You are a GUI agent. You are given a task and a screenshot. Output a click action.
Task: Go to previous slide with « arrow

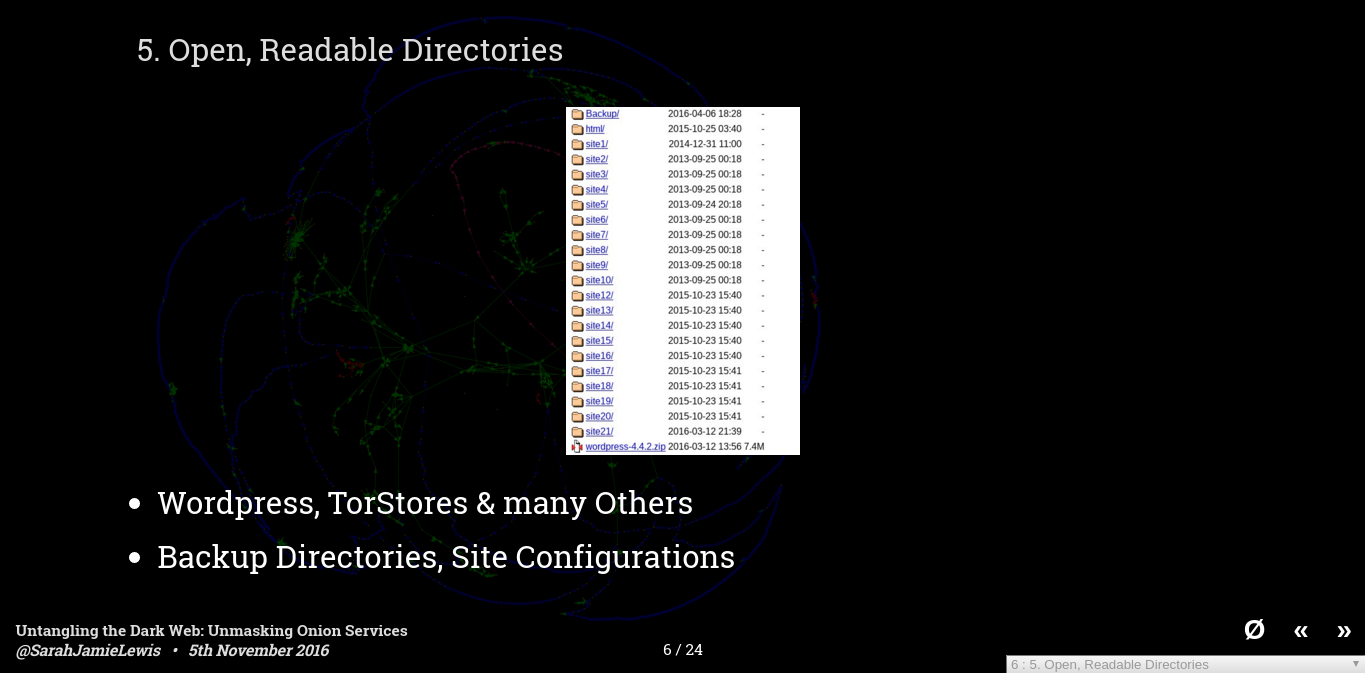tap(1300, 630)
